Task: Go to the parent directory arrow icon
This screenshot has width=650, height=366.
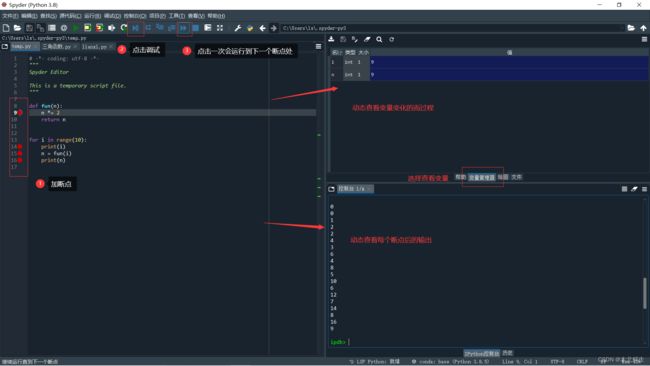Action: tap(643, 28)
